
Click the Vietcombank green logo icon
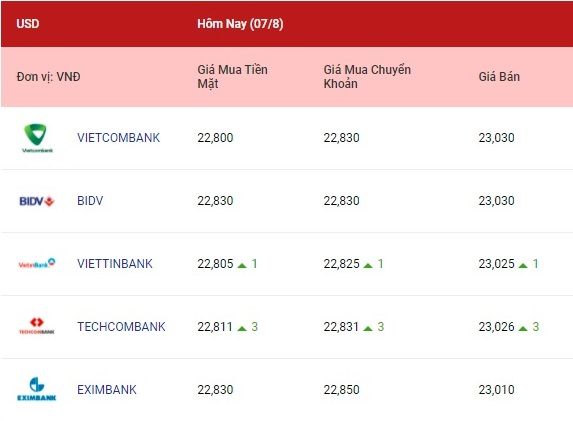pos(37,138)
